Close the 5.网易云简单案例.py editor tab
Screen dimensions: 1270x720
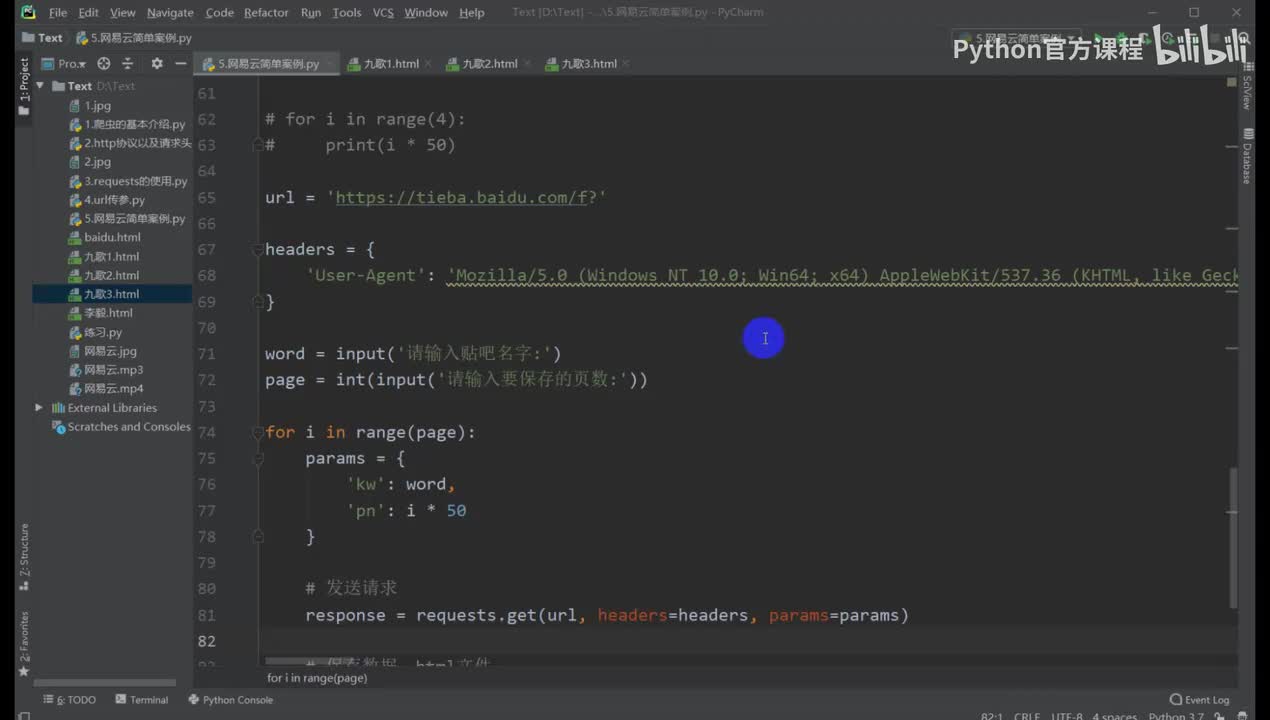(330, 64)
